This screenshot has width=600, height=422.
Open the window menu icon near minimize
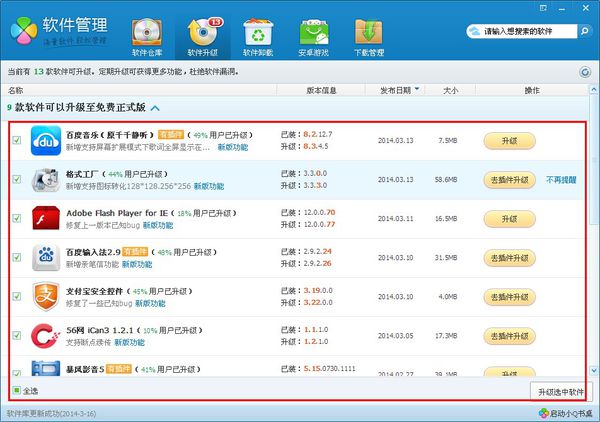543,8
